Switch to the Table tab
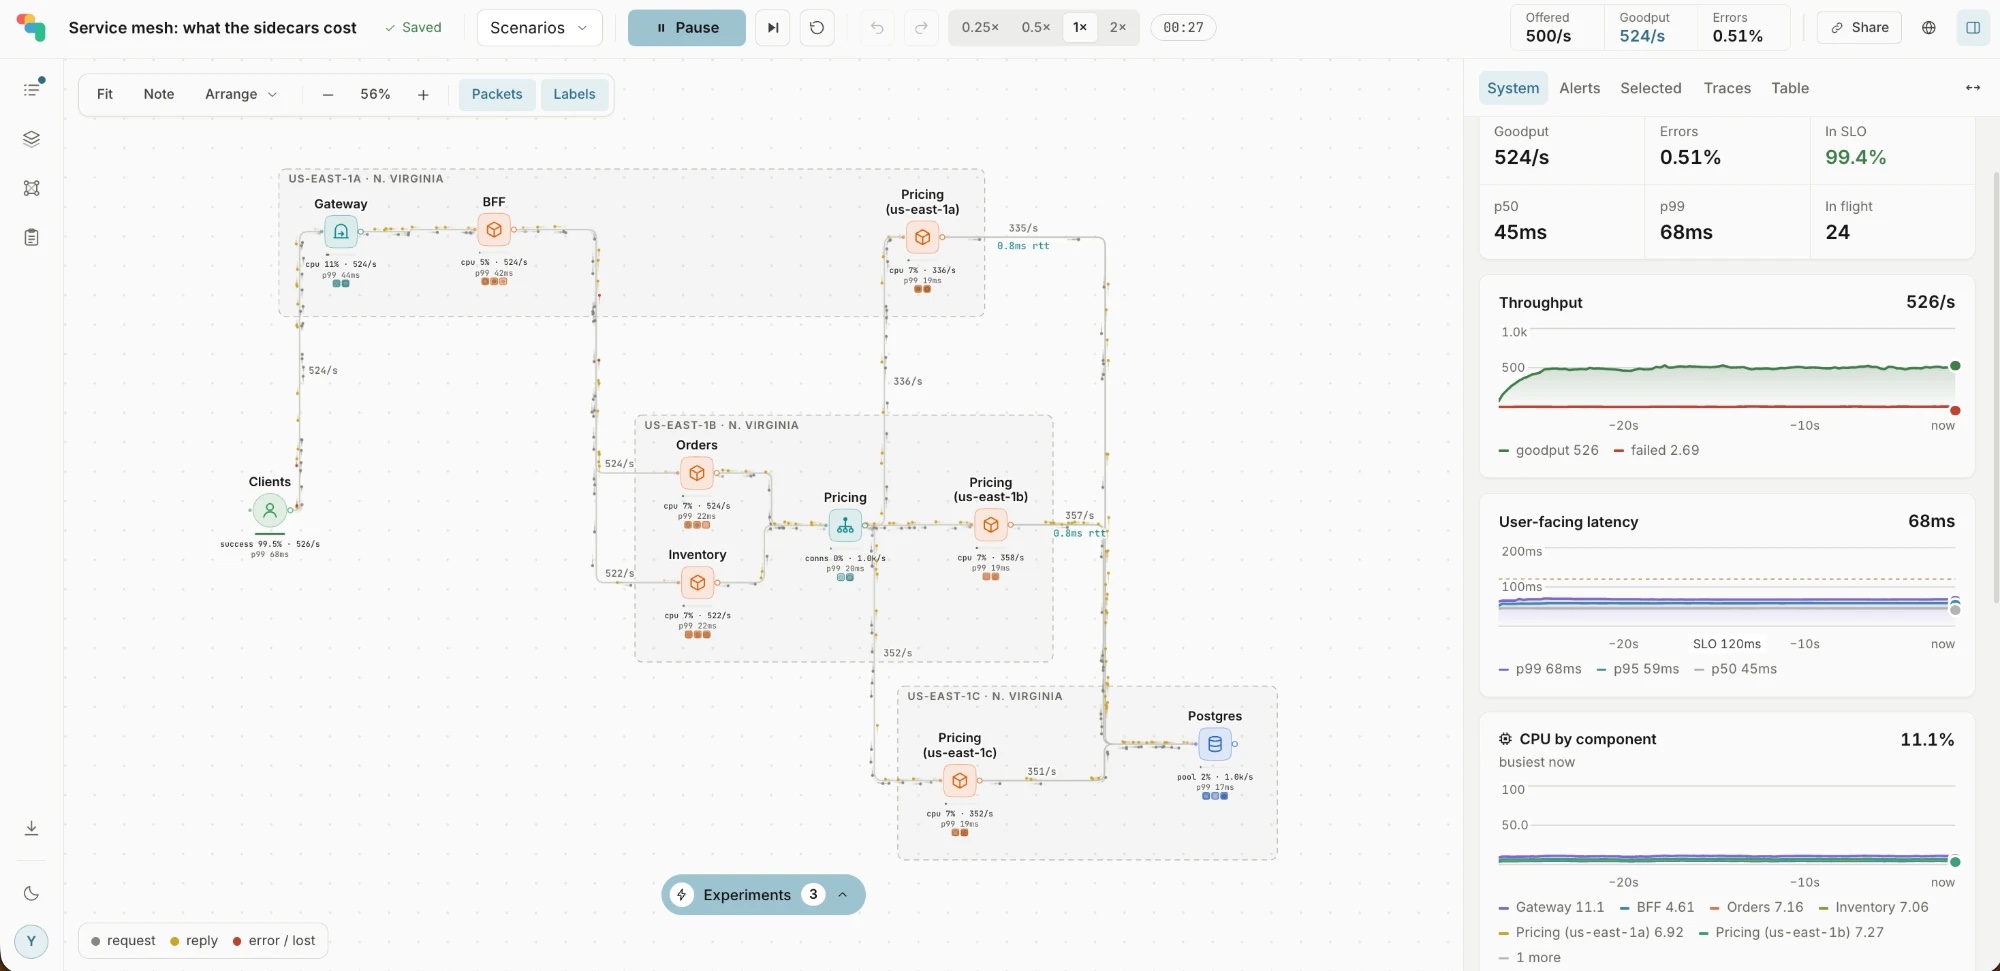This screenshot has width=2000, height=971. (1790, 88)
